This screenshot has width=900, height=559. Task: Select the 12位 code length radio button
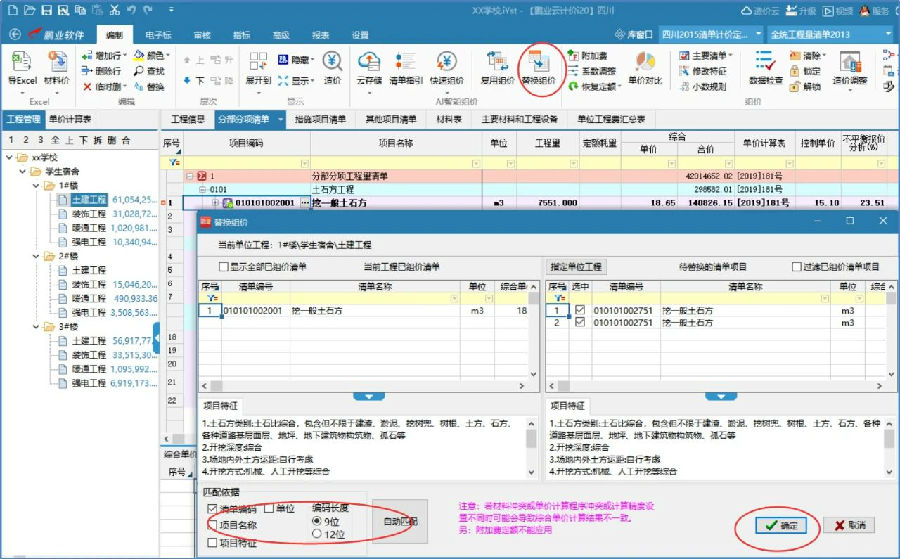tap(318, 534)
